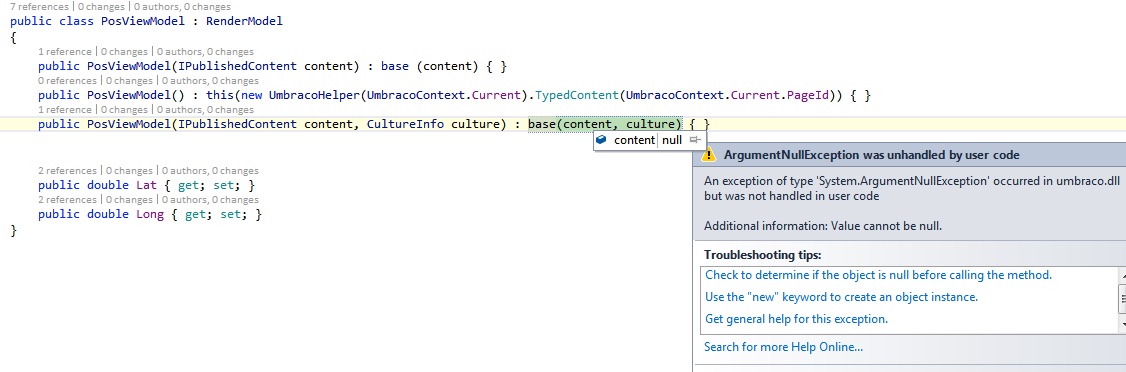Show '2 references' CodeLens above Long property

click(x=67, y=200)
